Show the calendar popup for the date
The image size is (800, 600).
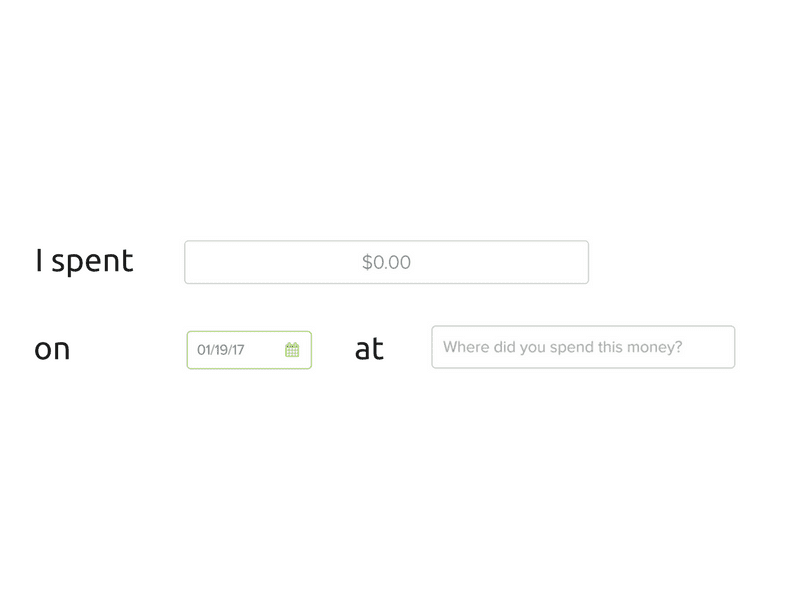point(292,350)
